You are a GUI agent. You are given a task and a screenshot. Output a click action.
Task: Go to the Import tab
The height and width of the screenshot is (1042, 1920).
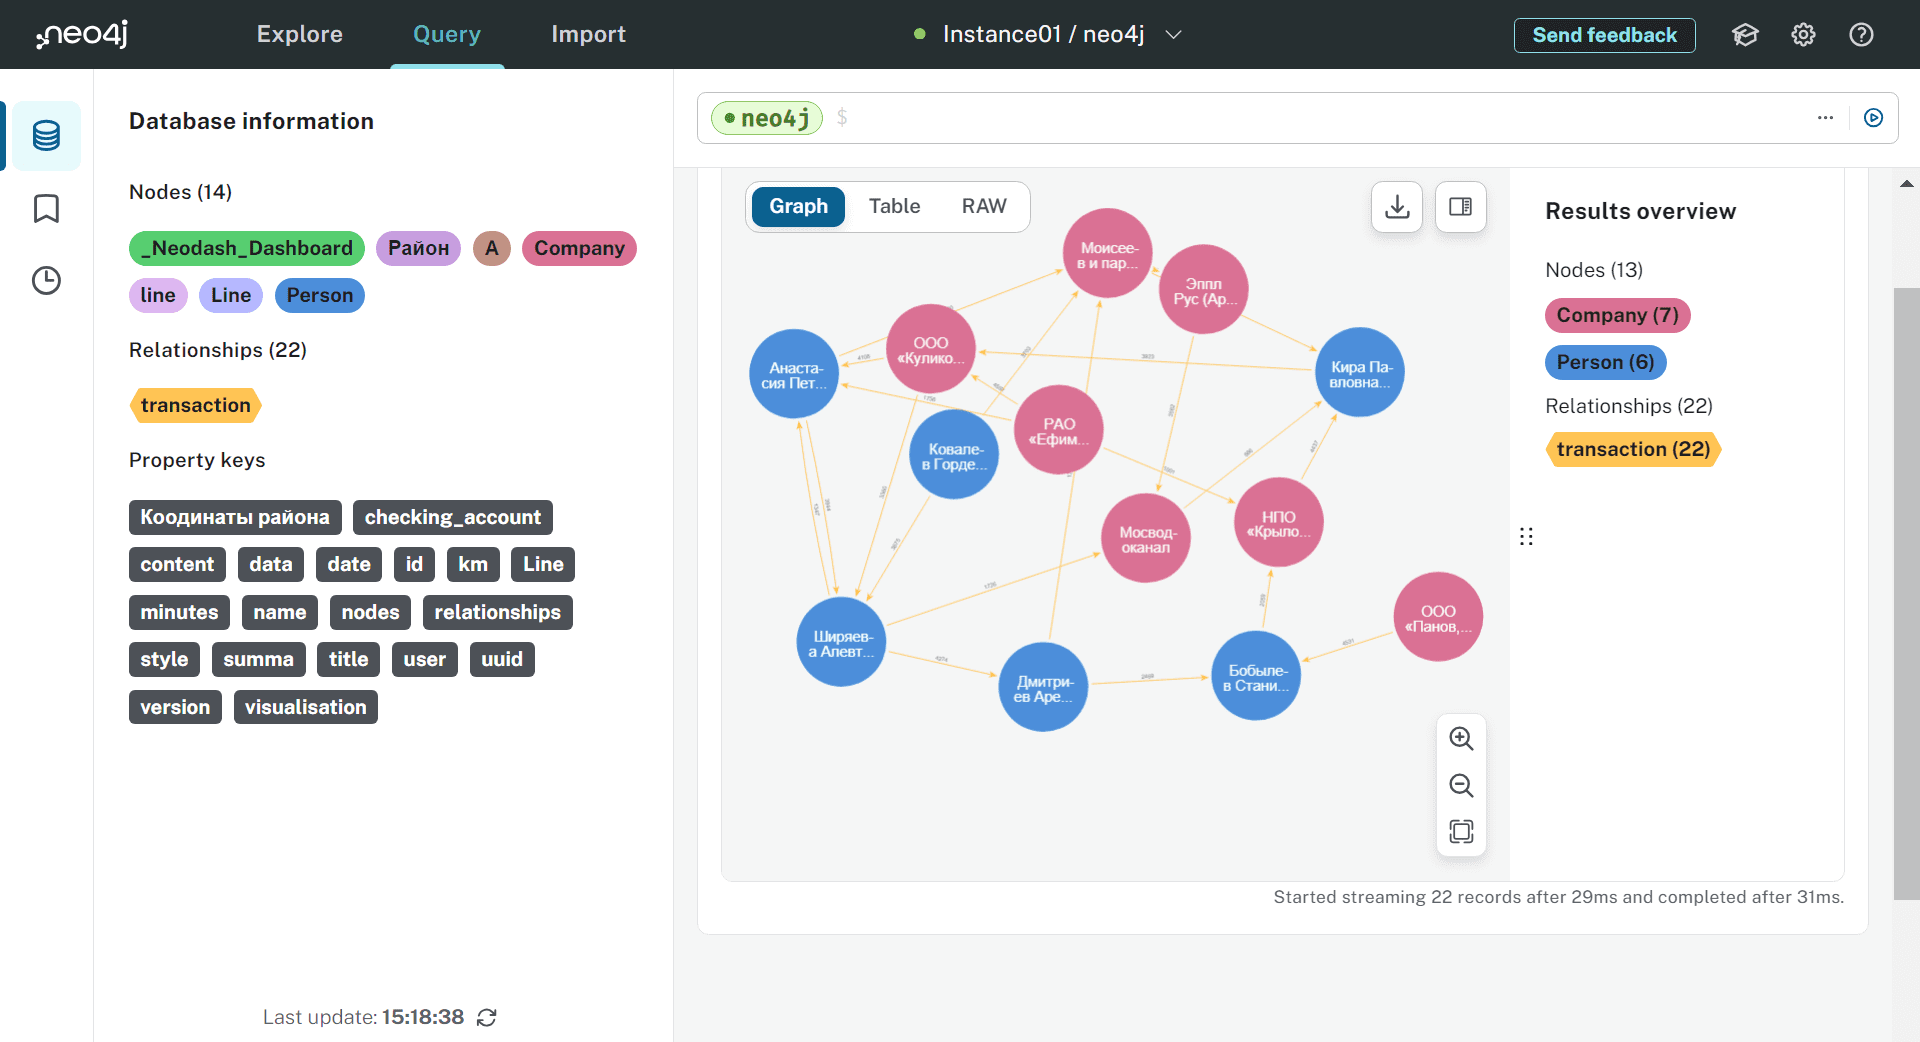[x=588, y=35]
